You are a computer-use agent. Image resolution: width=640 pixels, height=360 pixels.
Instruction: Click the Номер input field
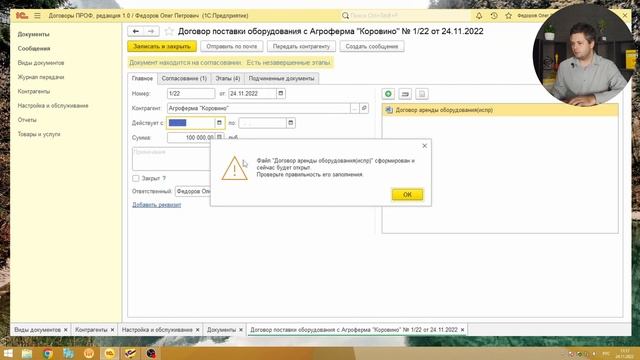(x=191, y=93)
